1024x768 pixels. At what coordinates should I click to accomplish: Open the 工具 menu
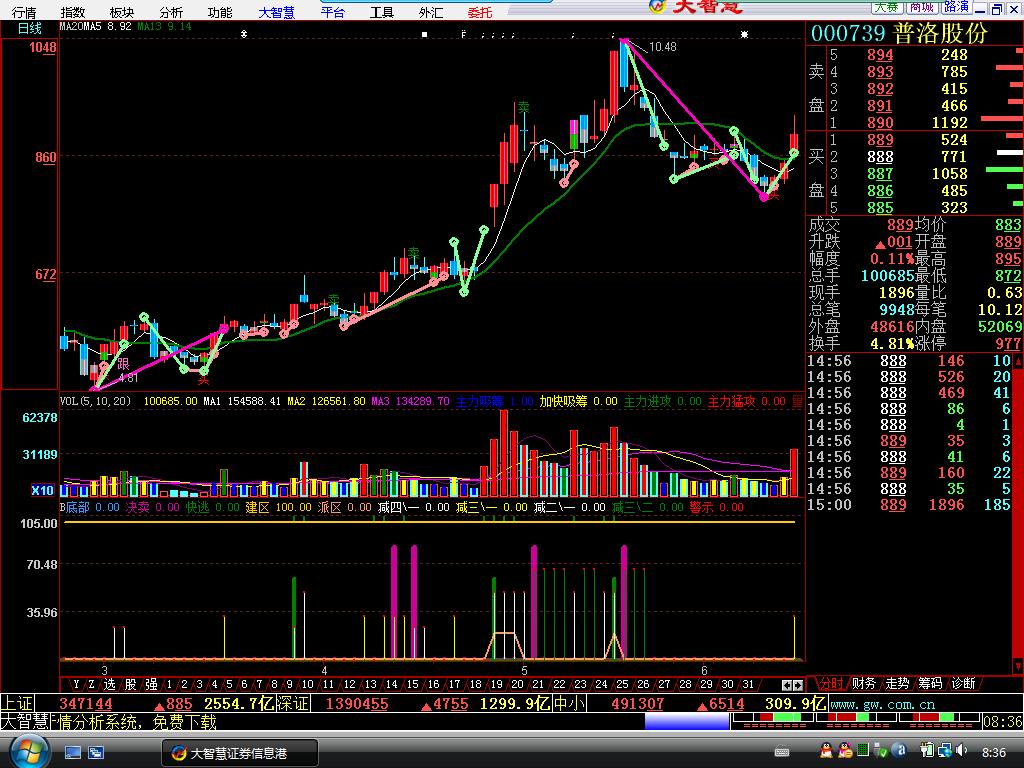pos(381,12)
